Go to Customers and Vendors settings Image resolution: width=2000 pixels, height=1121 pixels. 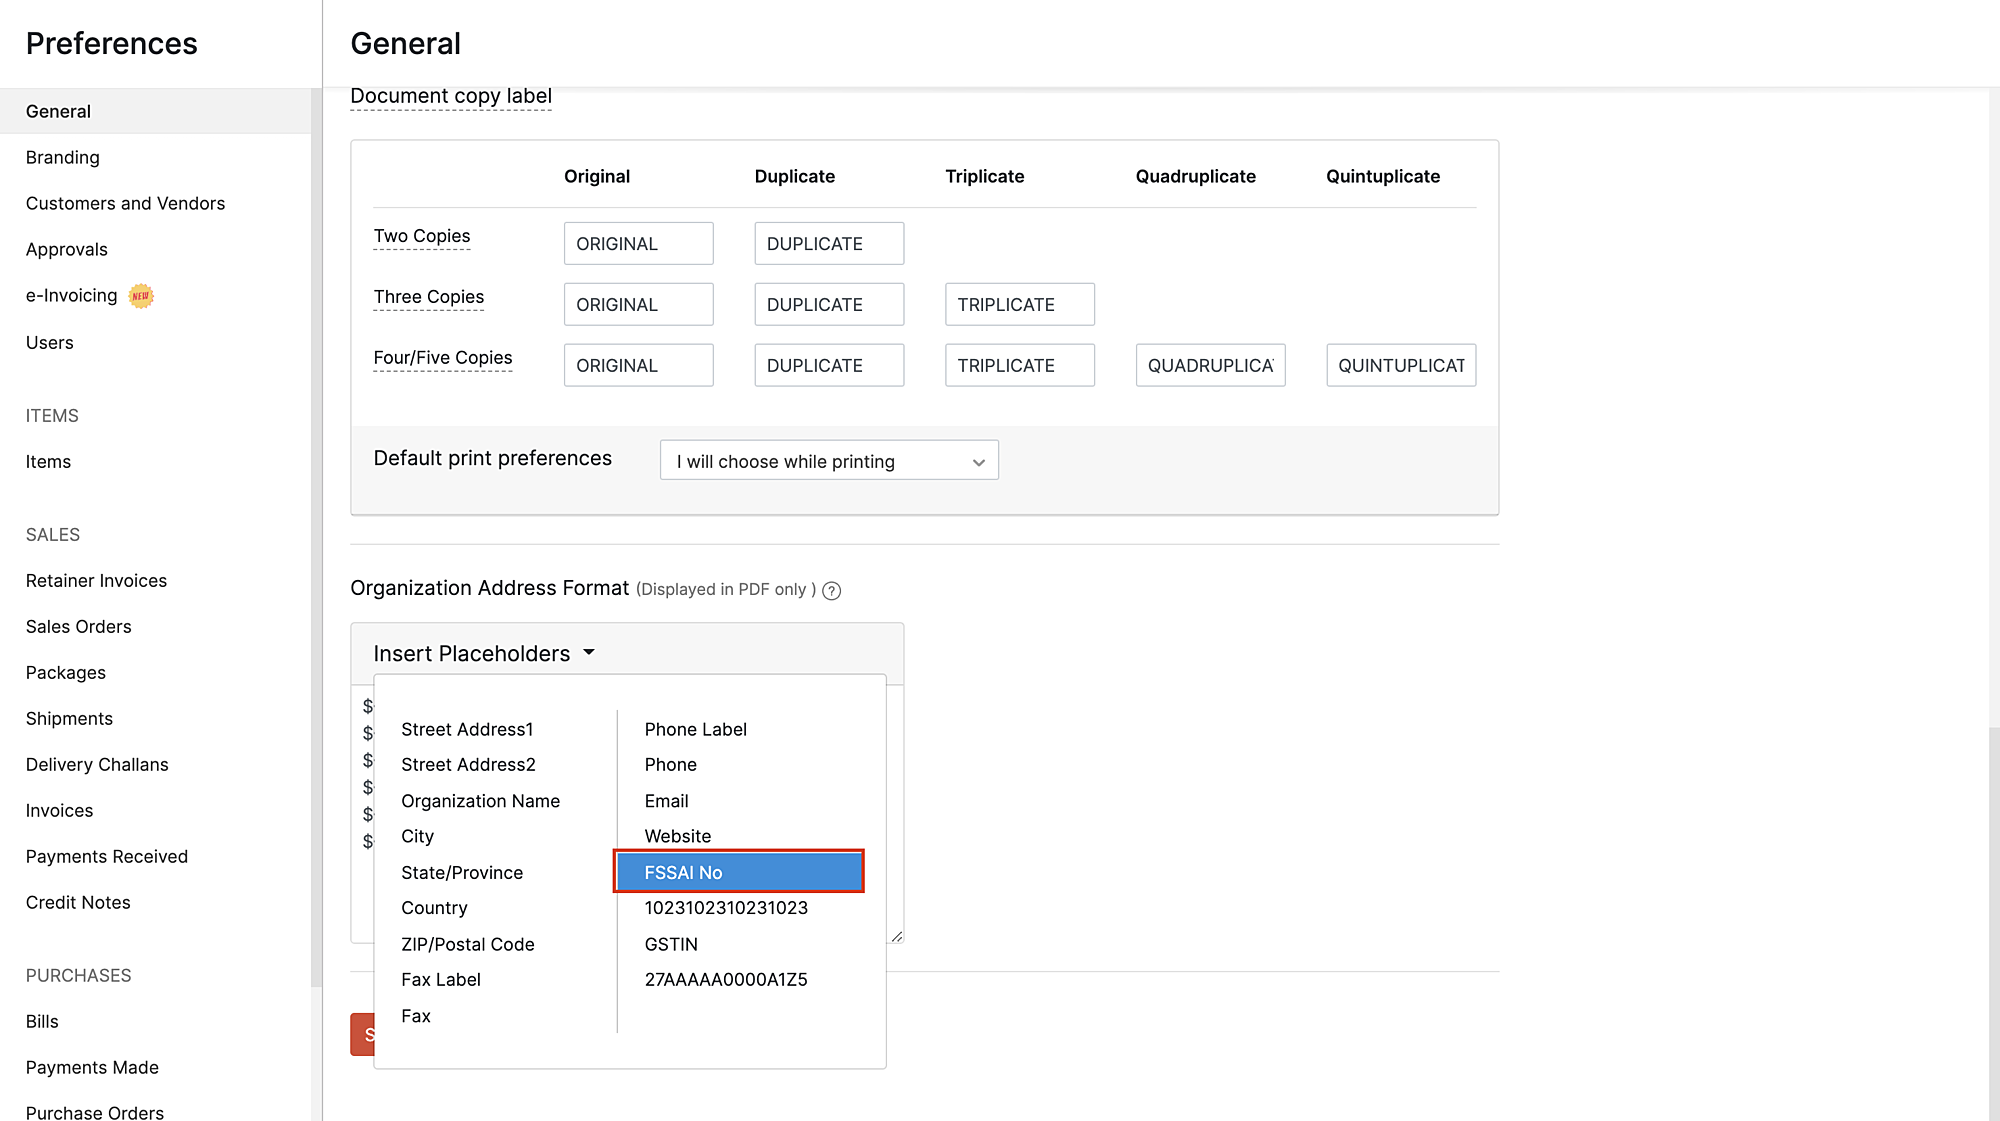click(125, 203)
